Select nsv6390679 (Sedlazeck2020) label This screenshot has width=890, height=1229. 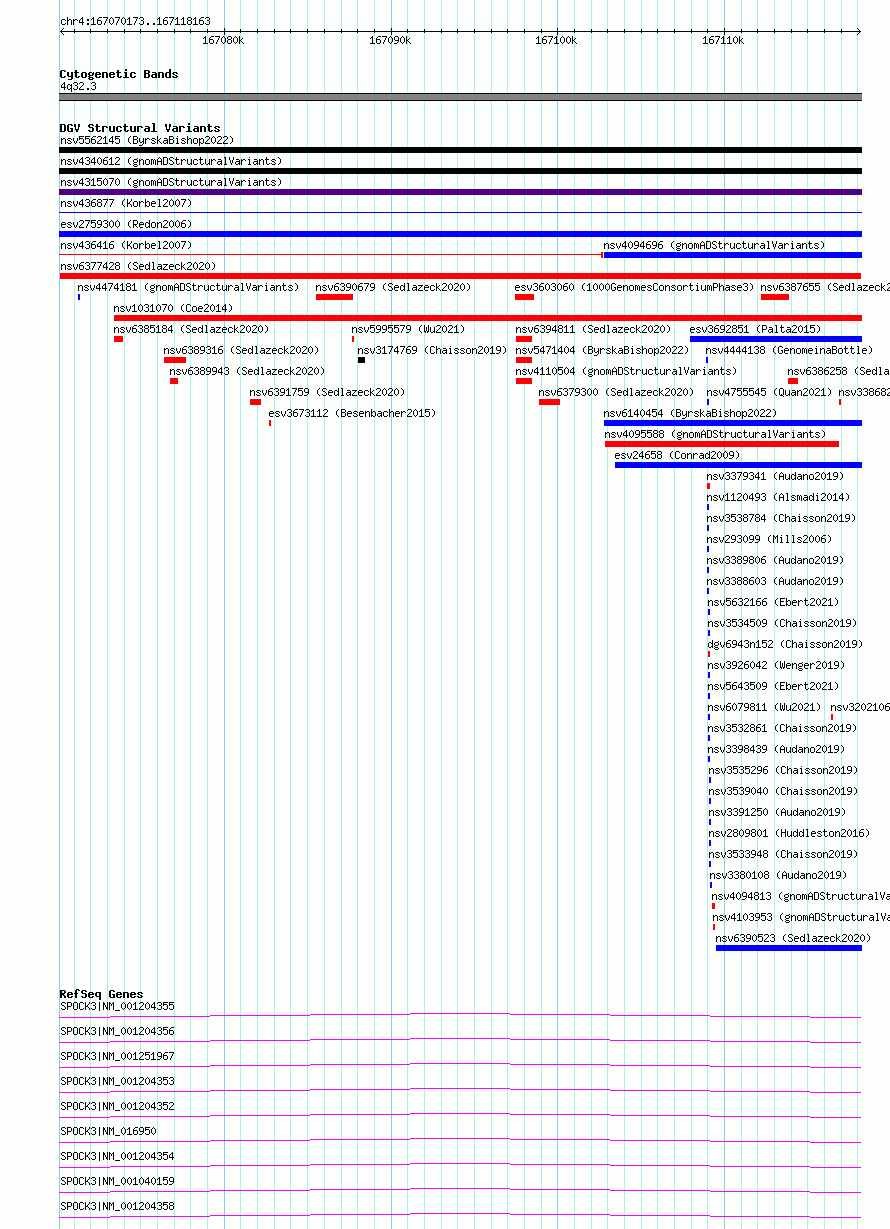393,287
